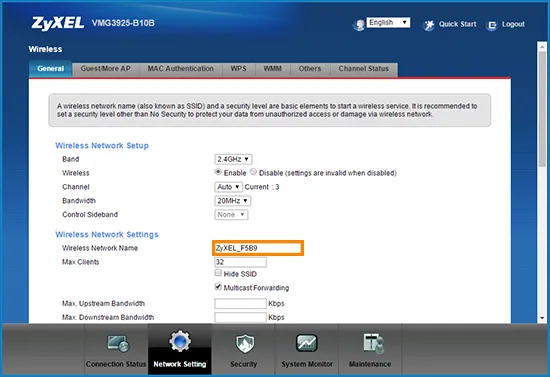Click the Logout icon
The height and width of the screenshot is (377, 550).
tap(492, 25)
